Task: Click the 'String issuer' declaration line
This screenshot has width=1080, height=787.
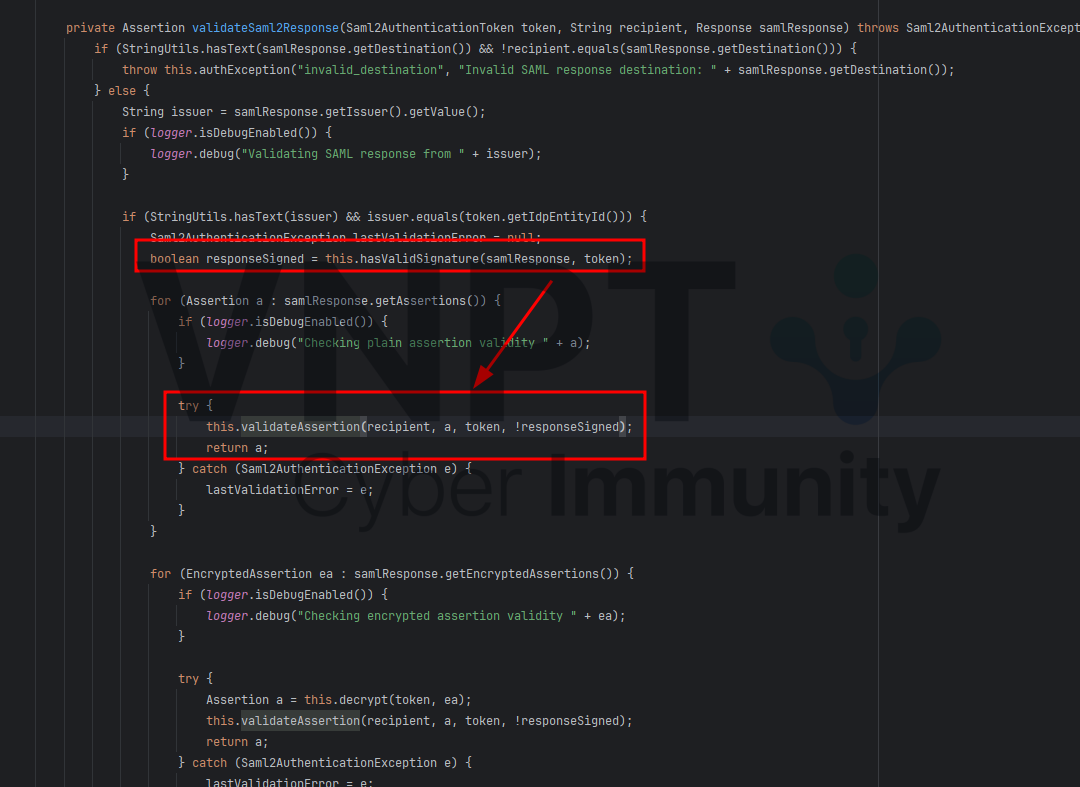Action: click(x=304, y=112)
